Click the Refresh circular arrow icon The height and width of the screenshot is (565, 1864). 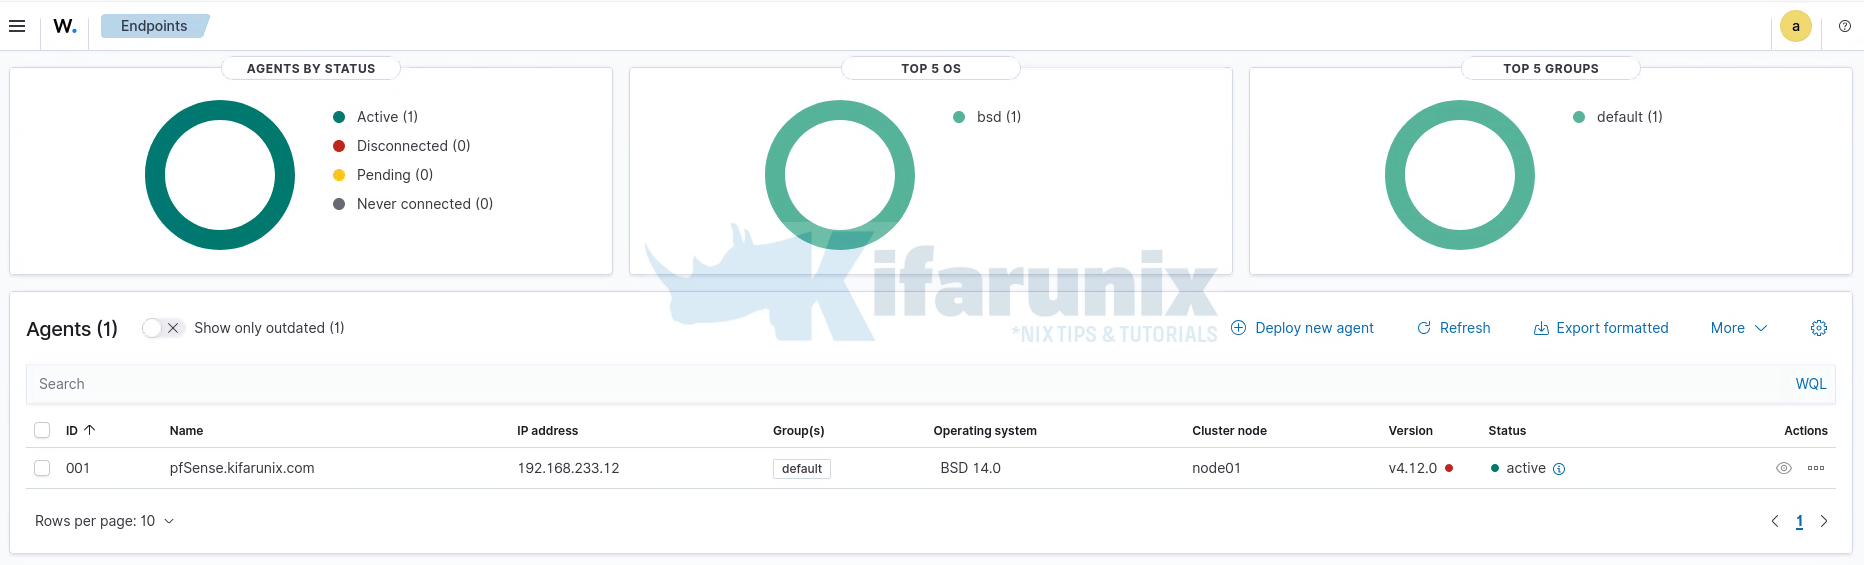tap(1424, 328)
